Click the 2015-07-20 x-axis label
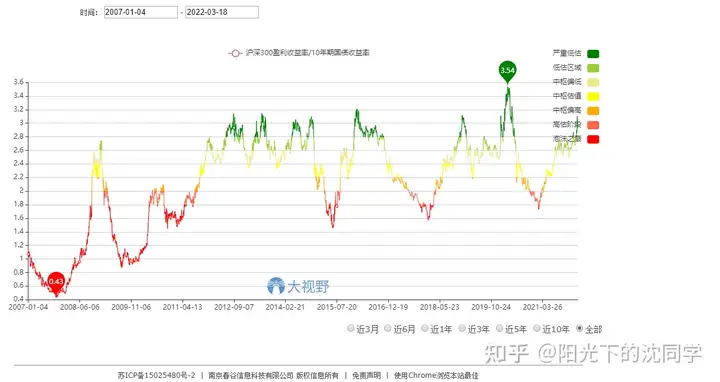Viewport: 720px width, 382px height. 337,307
